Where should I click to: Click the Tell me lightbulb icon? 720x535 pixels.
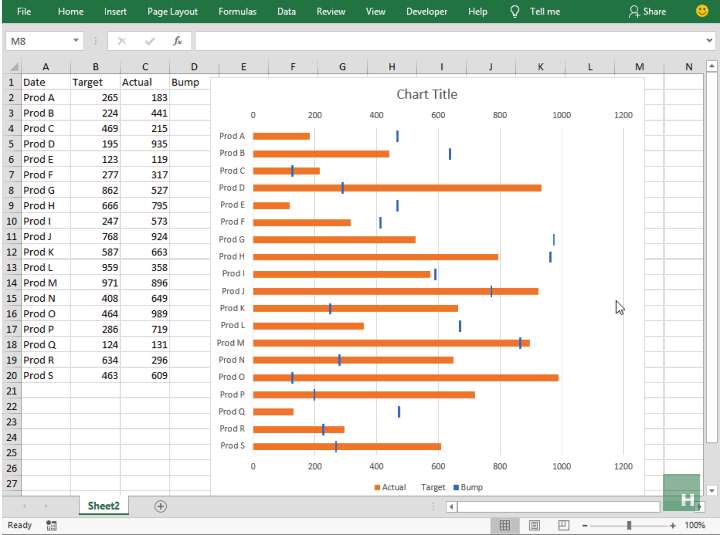(515, 11)
